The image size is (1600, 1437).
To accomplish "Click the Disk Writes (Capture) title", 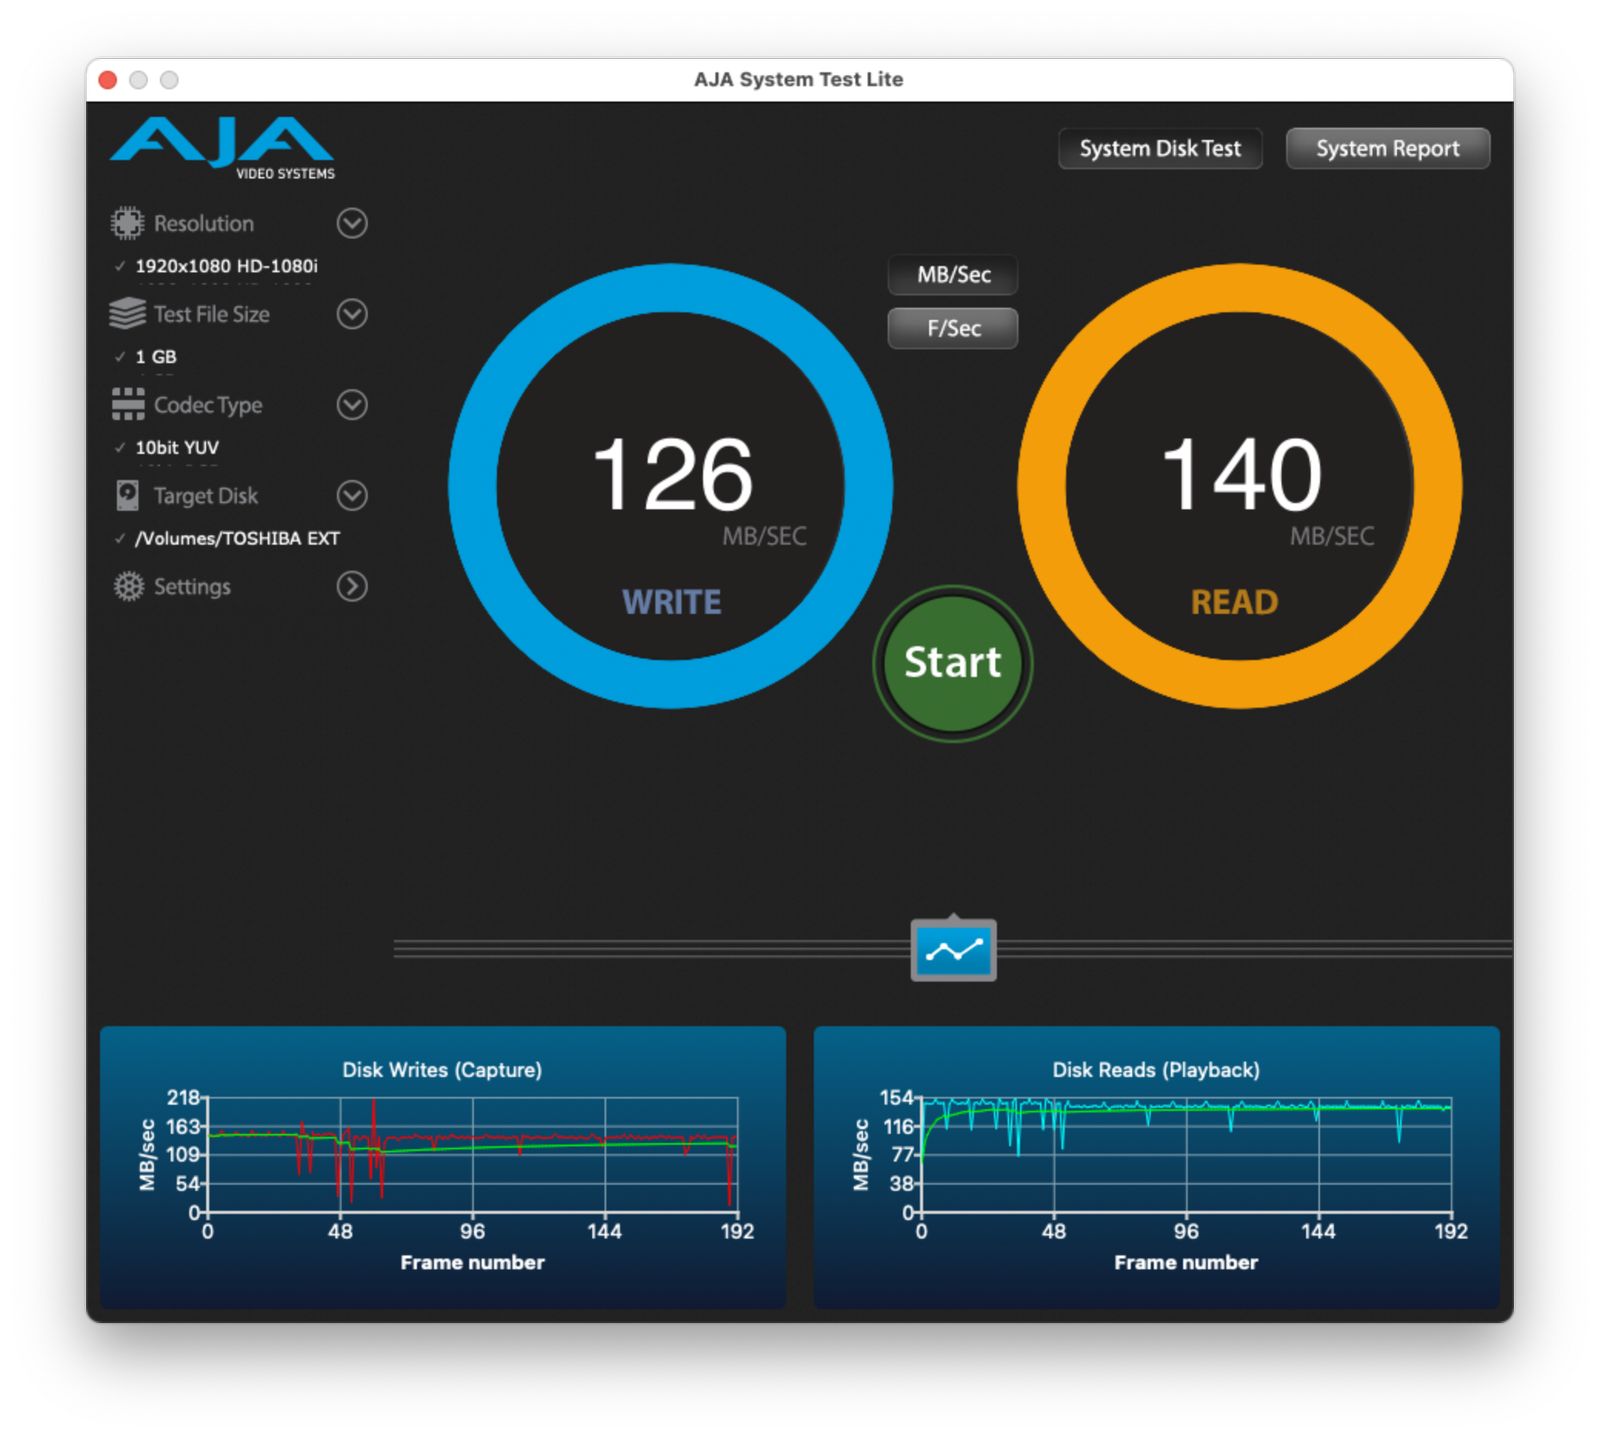I will point(442,1070).
